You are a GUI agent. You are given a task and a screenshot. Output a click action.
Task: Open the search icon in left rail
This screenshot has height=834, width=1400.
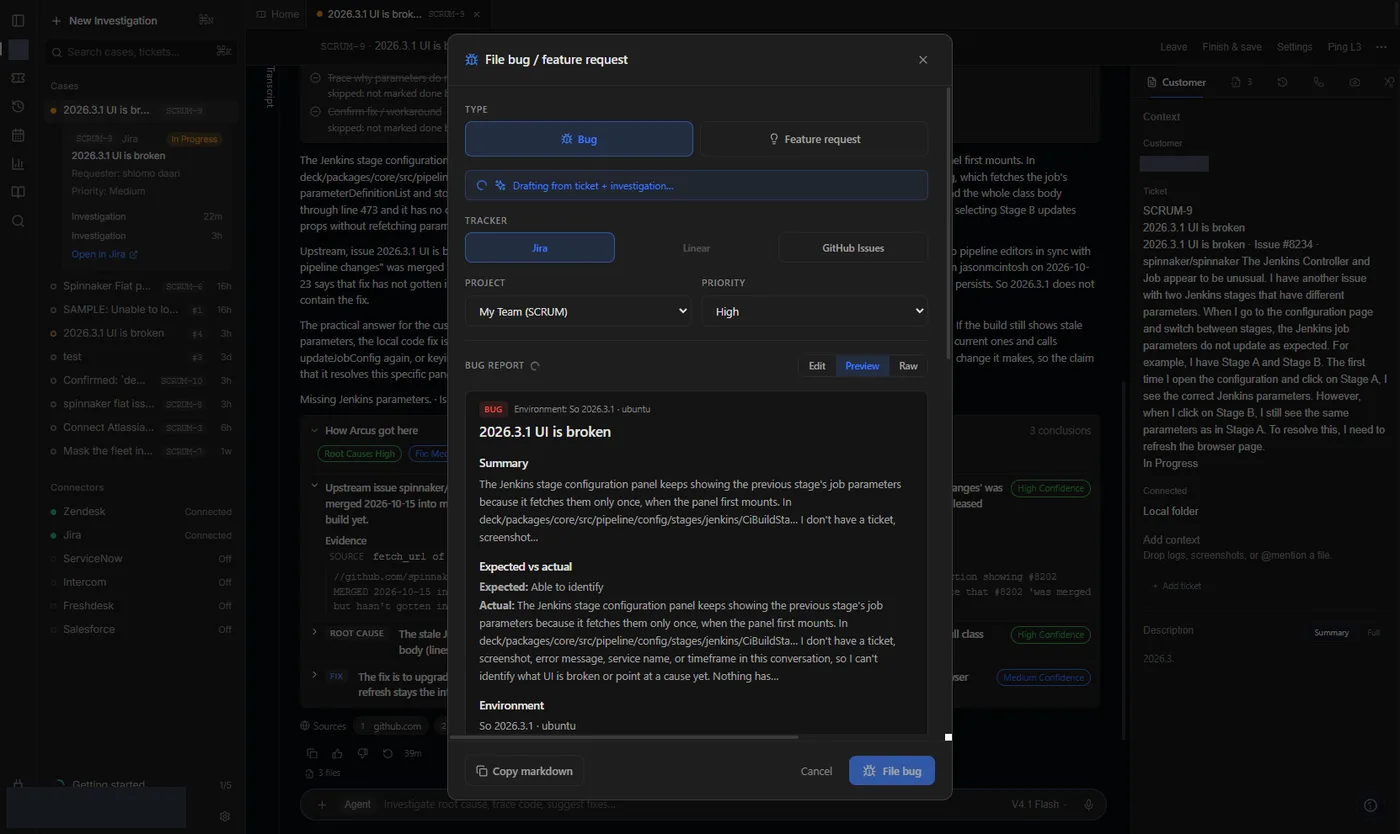pyautogui.click(x=18, y=221)
